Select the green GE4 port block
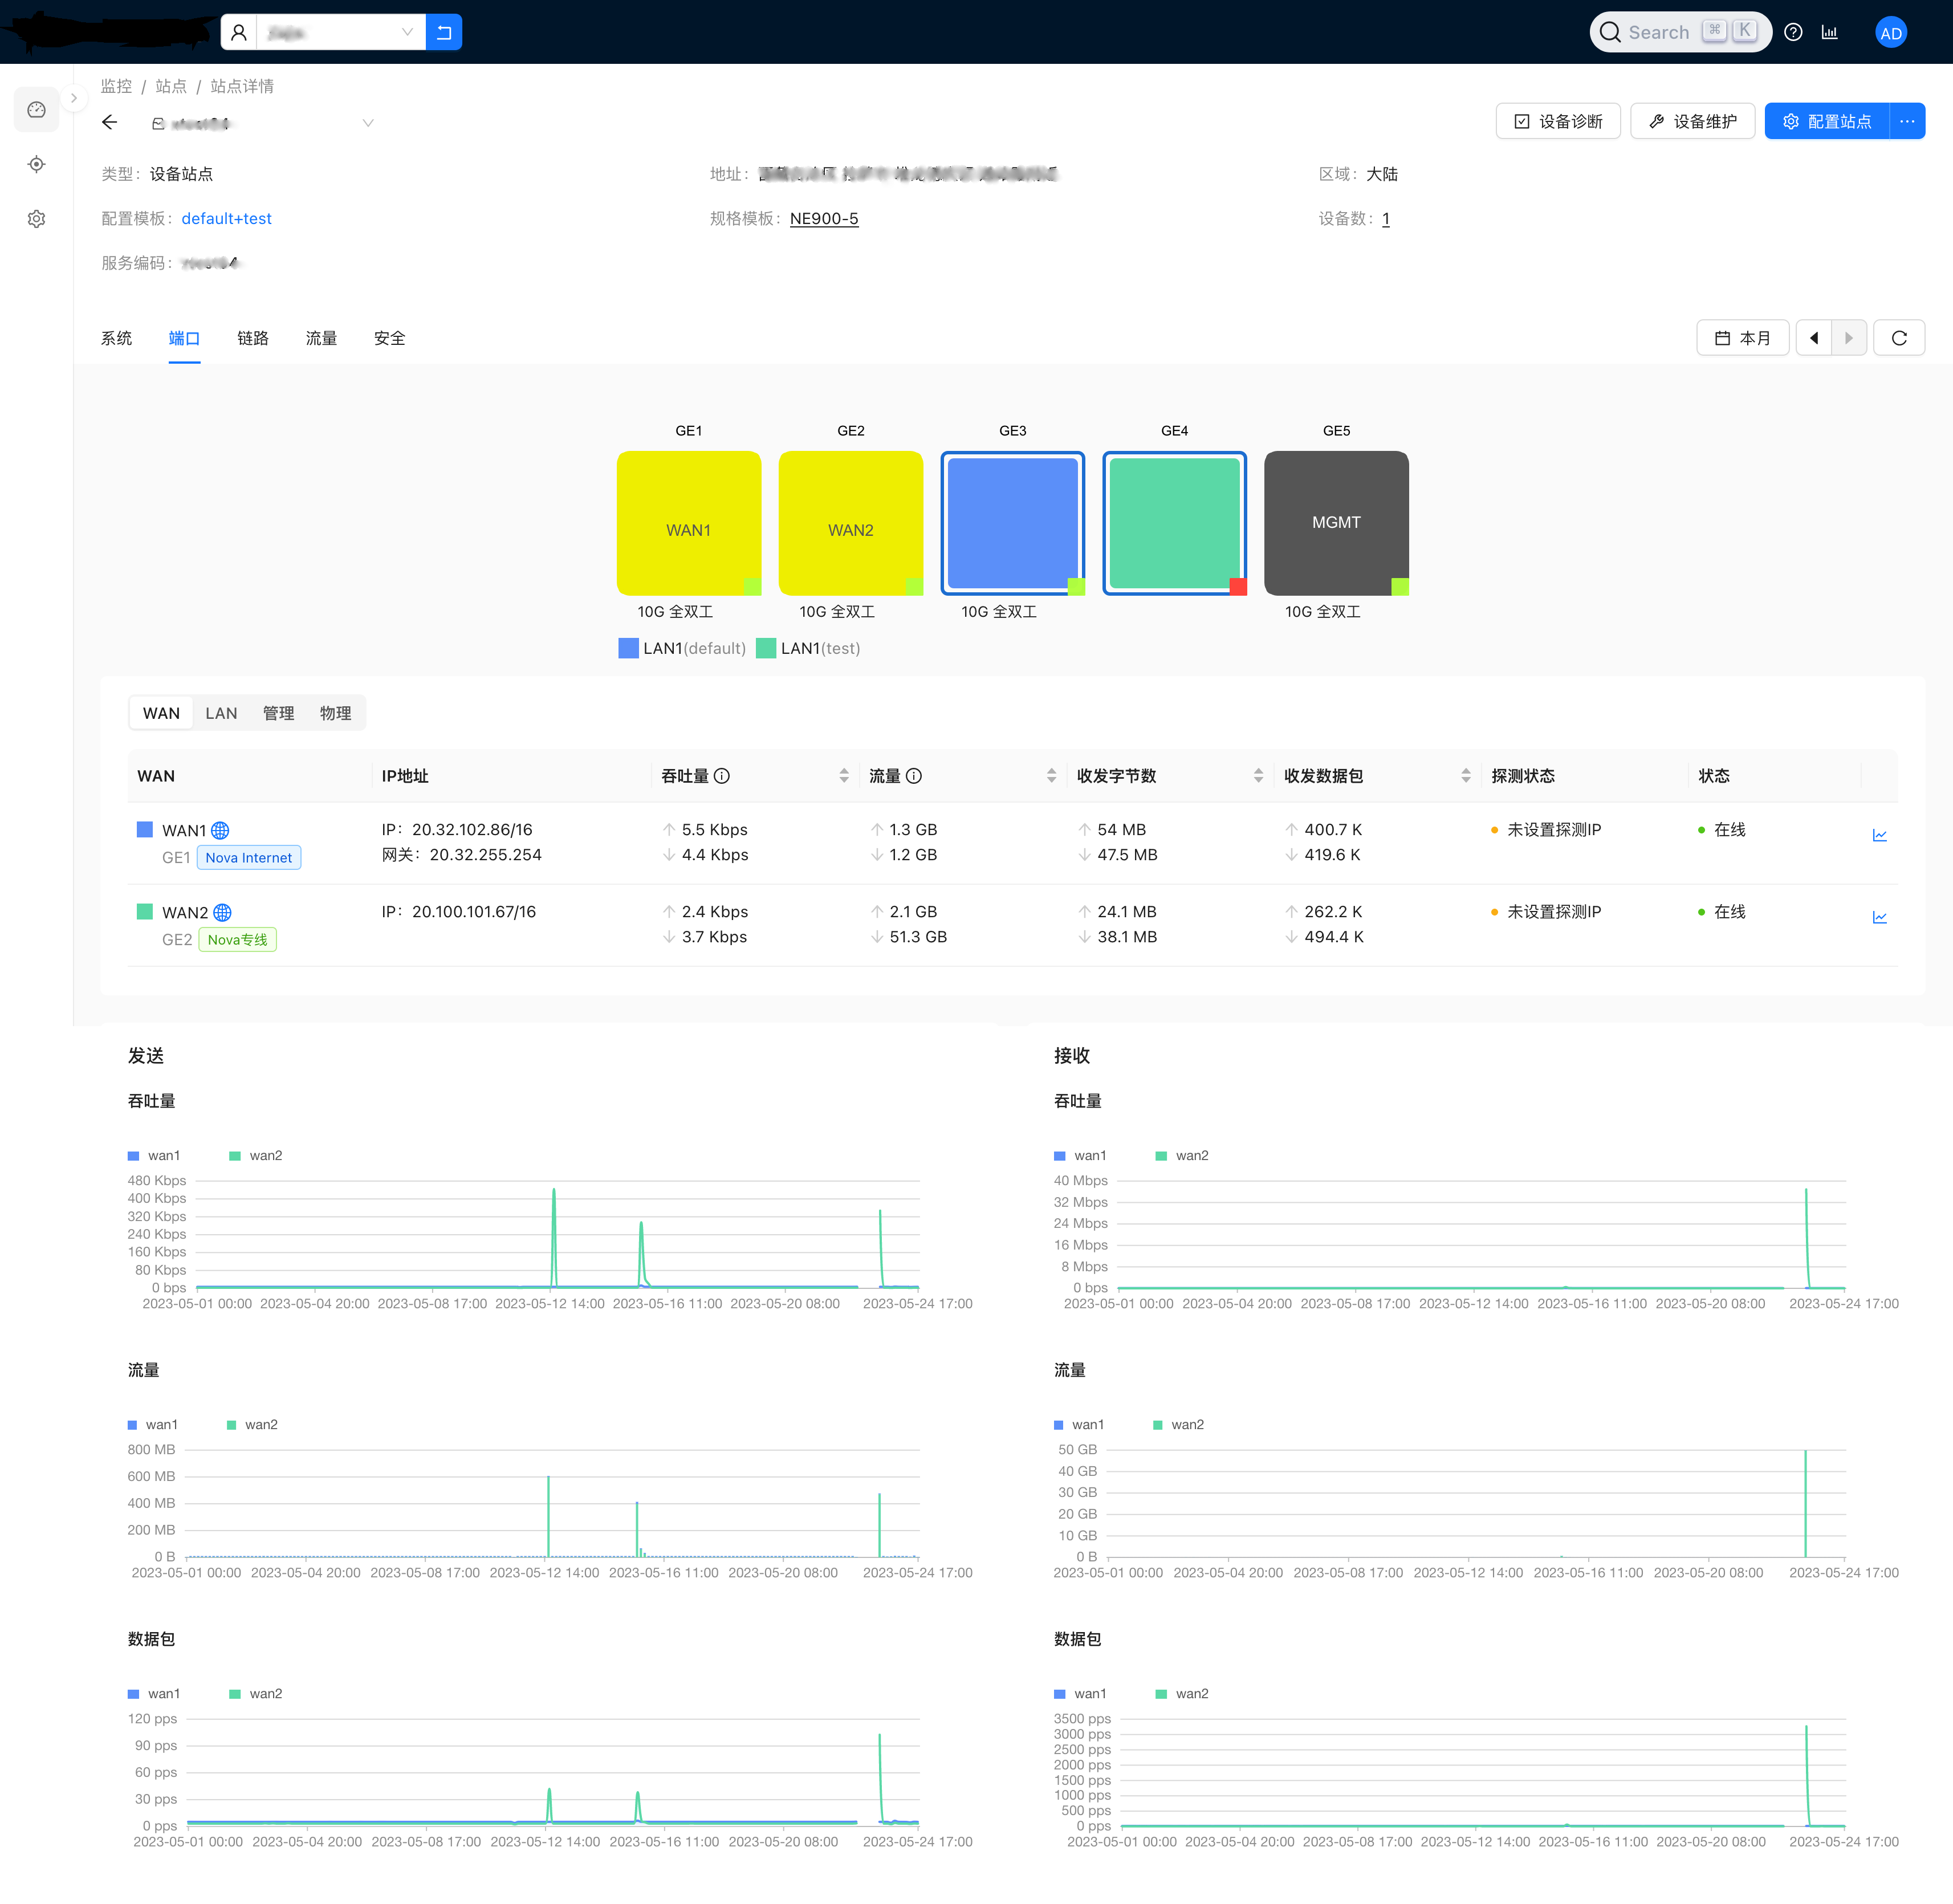1953x1904 pixels. tap(1175, 523)
